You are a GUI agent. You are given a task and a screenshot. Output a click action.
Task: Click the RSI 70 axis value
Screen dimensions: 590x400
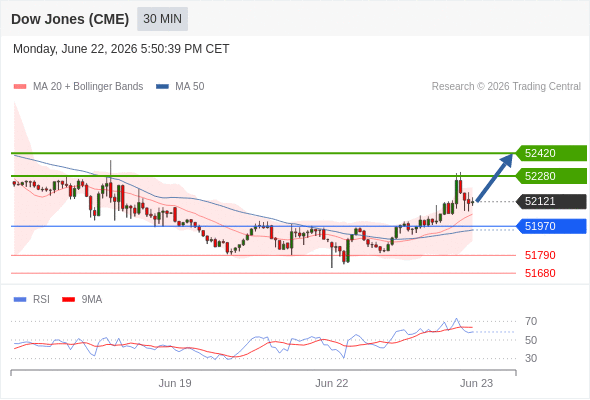(x=531, y=321)
